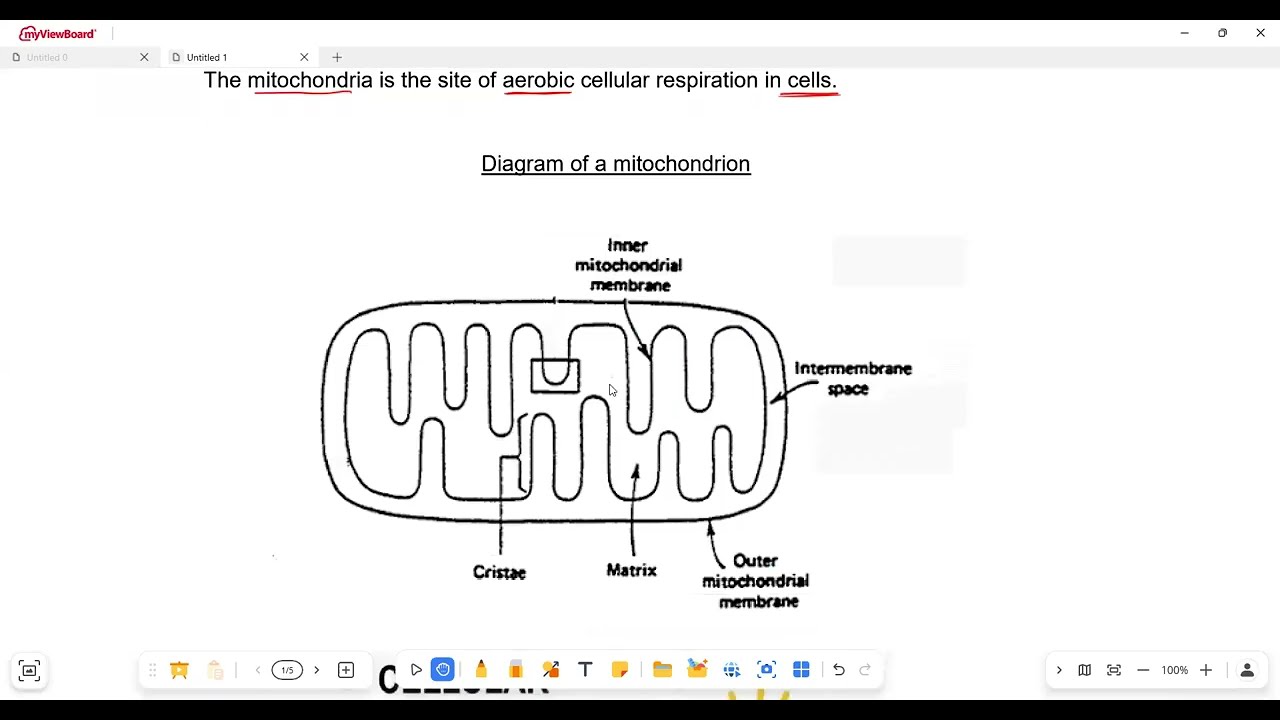Select the pen tool
The image size is (1280, 720).
pyautogui.click(x=481, y=670)
